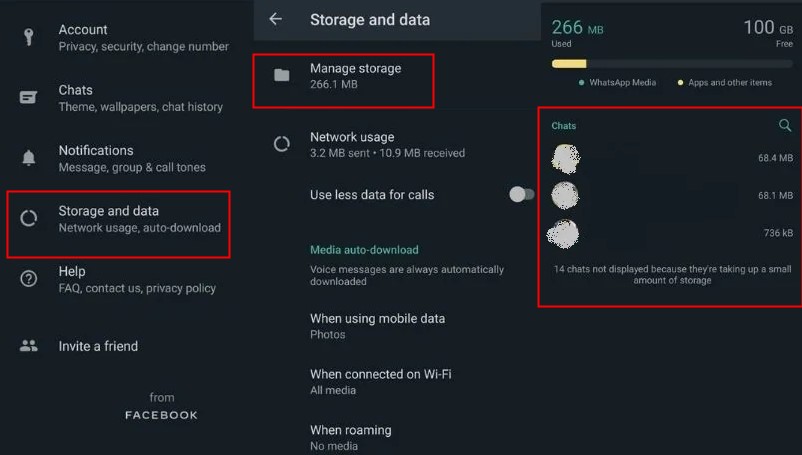The width and height of the screenshot is (802, 455).
Task: Click the back arrow beside Storage and data
Action: click(x=276, y=19)
